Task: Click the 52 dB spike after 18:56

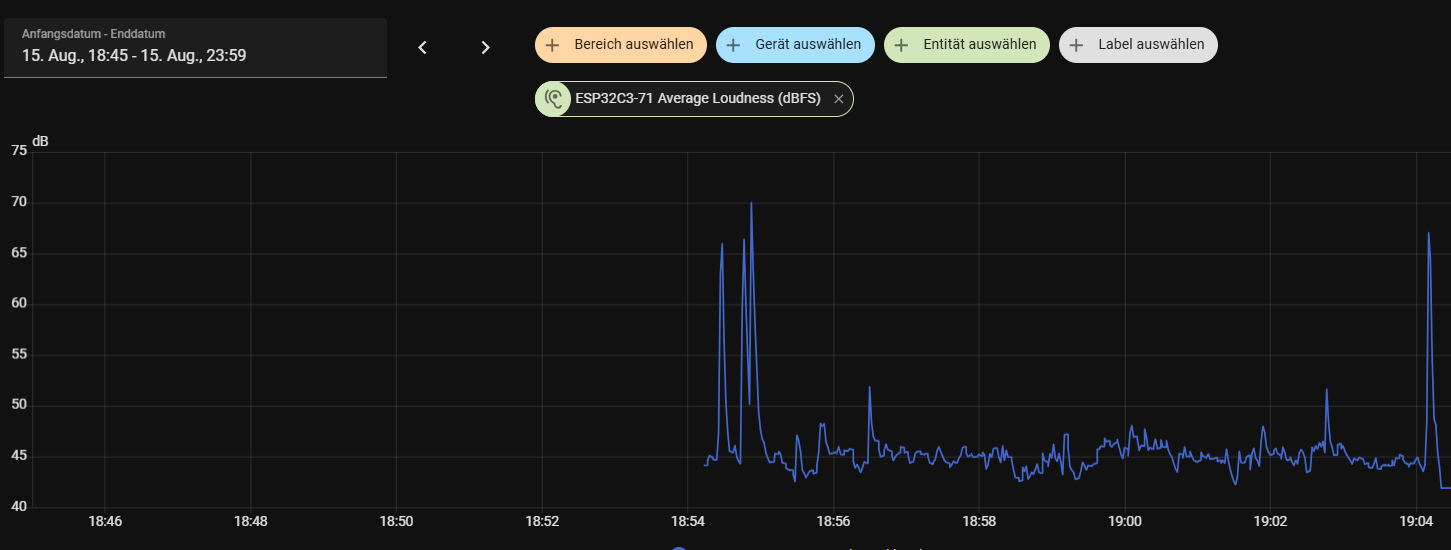Action: (869, 388)
